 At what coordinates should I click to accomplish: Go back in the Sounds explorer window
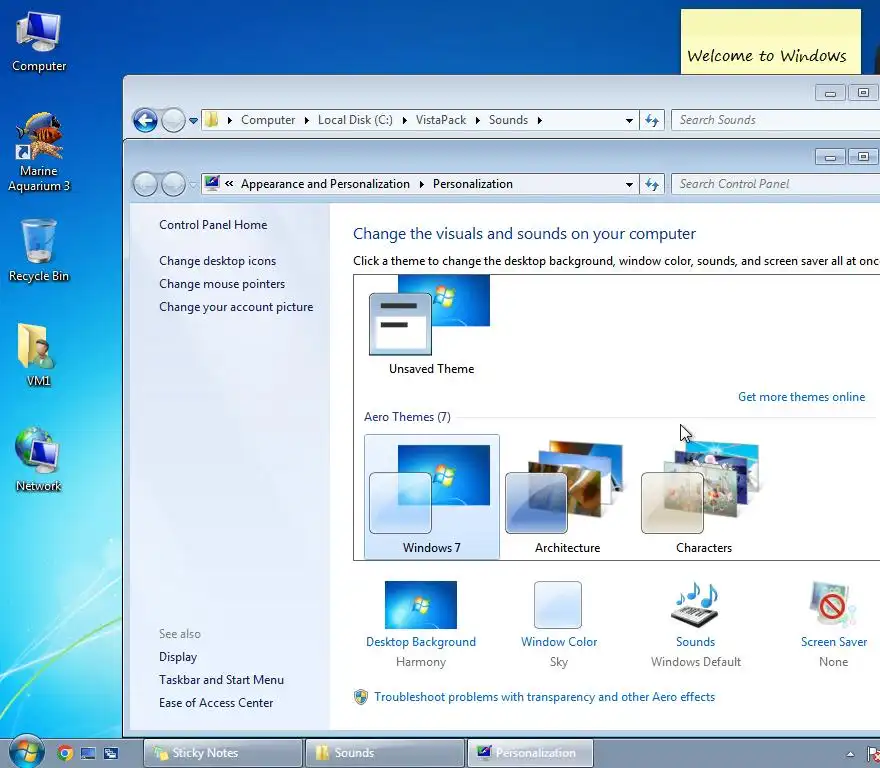click(x=145, y=120)
